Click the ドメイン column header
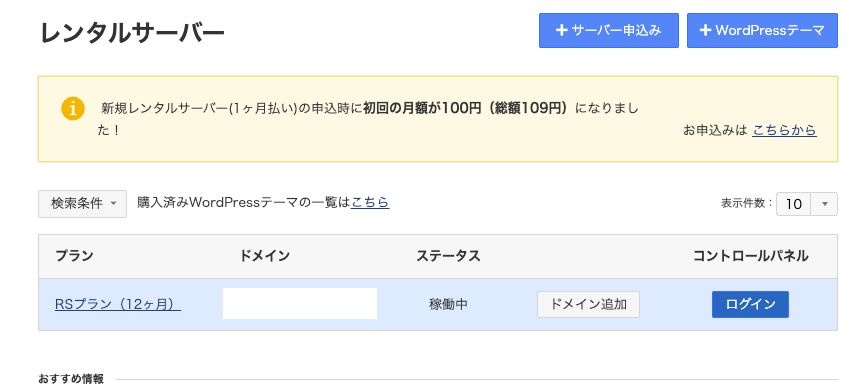This screenshot has height=387, width=849. pyautogui.click(x=264, y=256)
